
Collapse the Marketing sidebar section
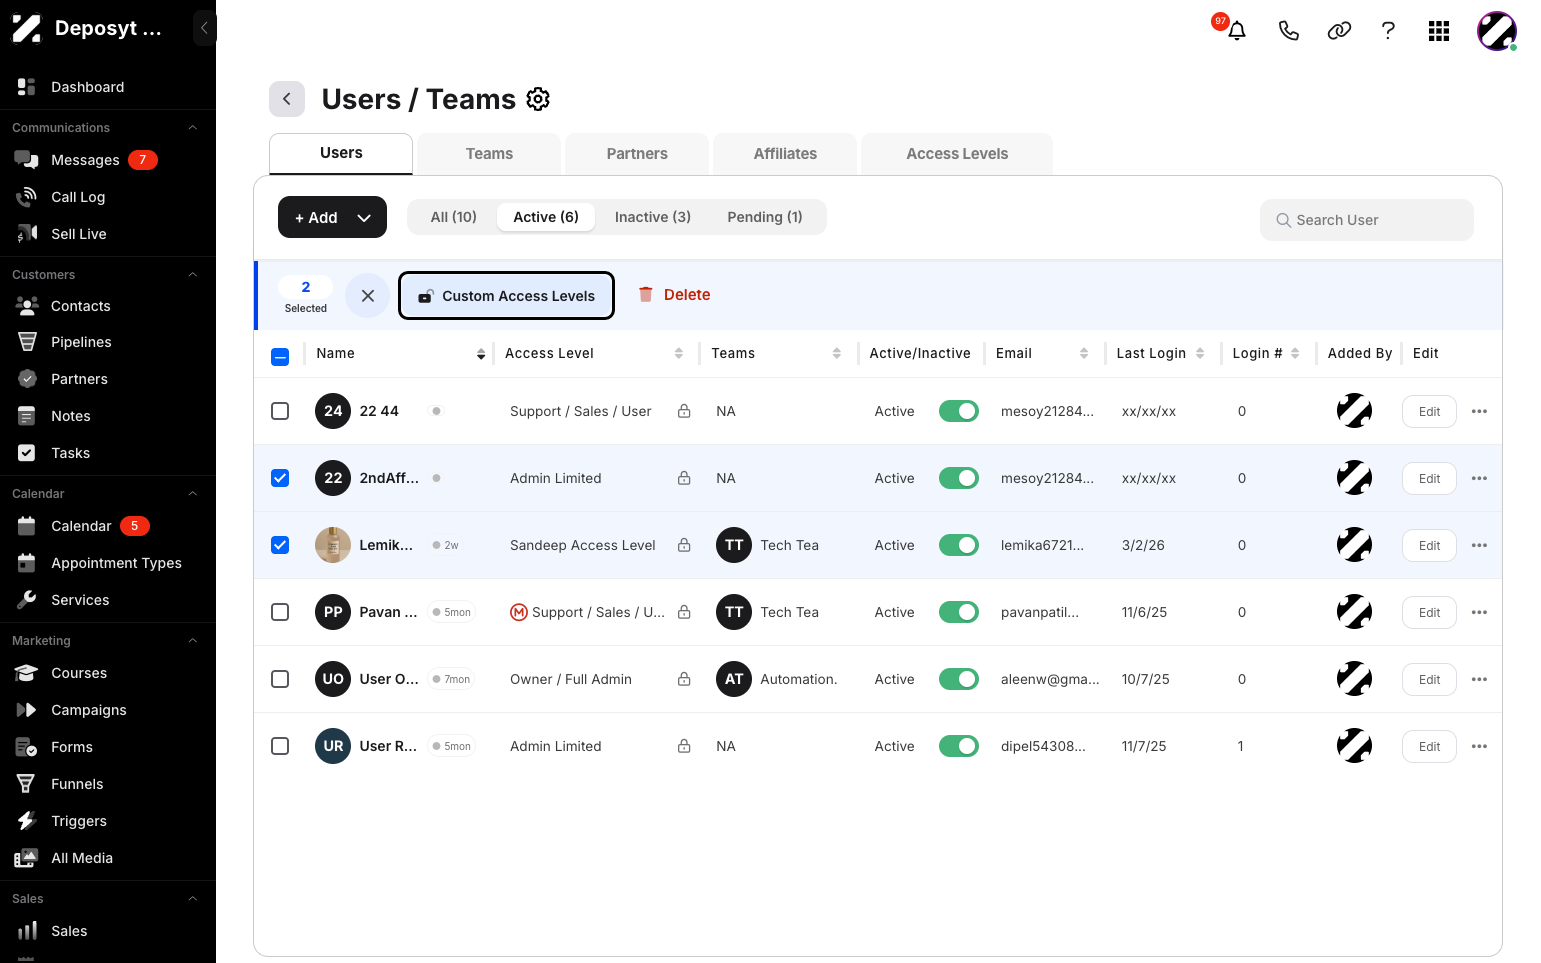pyautogui.click(x=193, y=641)
